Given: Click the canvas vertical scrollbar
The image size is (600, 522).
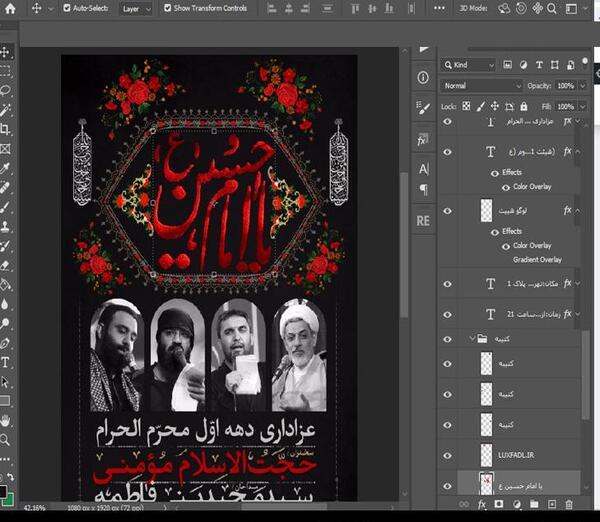Looking at the screenshot, I should click(x=404, y=245).
